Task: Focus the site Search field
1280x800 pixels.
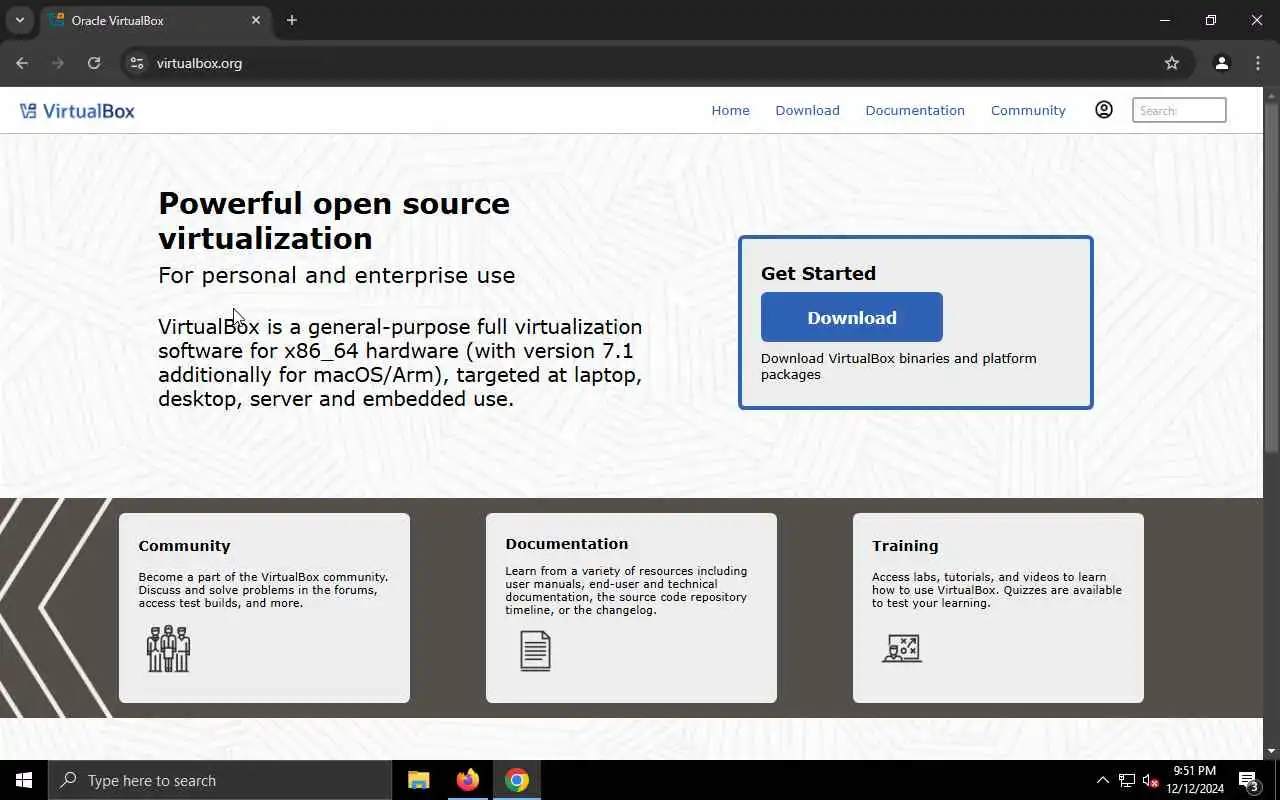Action: (1179, 110)
